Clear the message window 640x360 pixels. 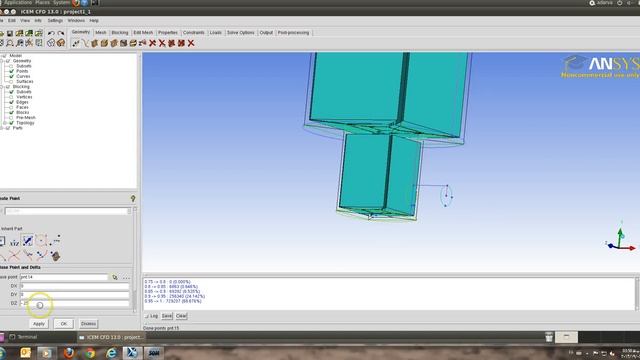tap(181, 316)
